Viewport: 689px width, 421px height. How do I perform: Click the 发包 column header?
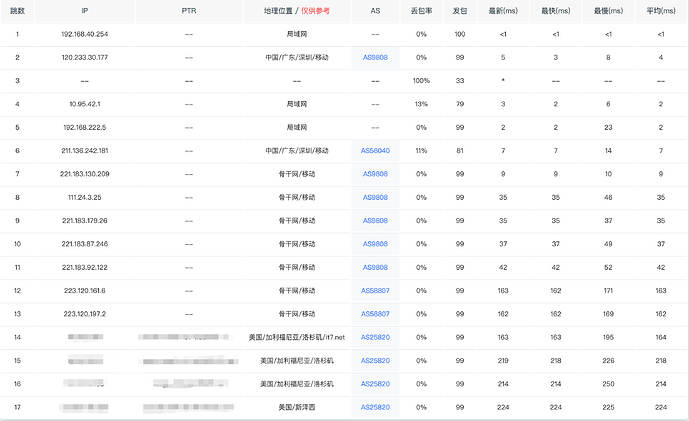460,11
